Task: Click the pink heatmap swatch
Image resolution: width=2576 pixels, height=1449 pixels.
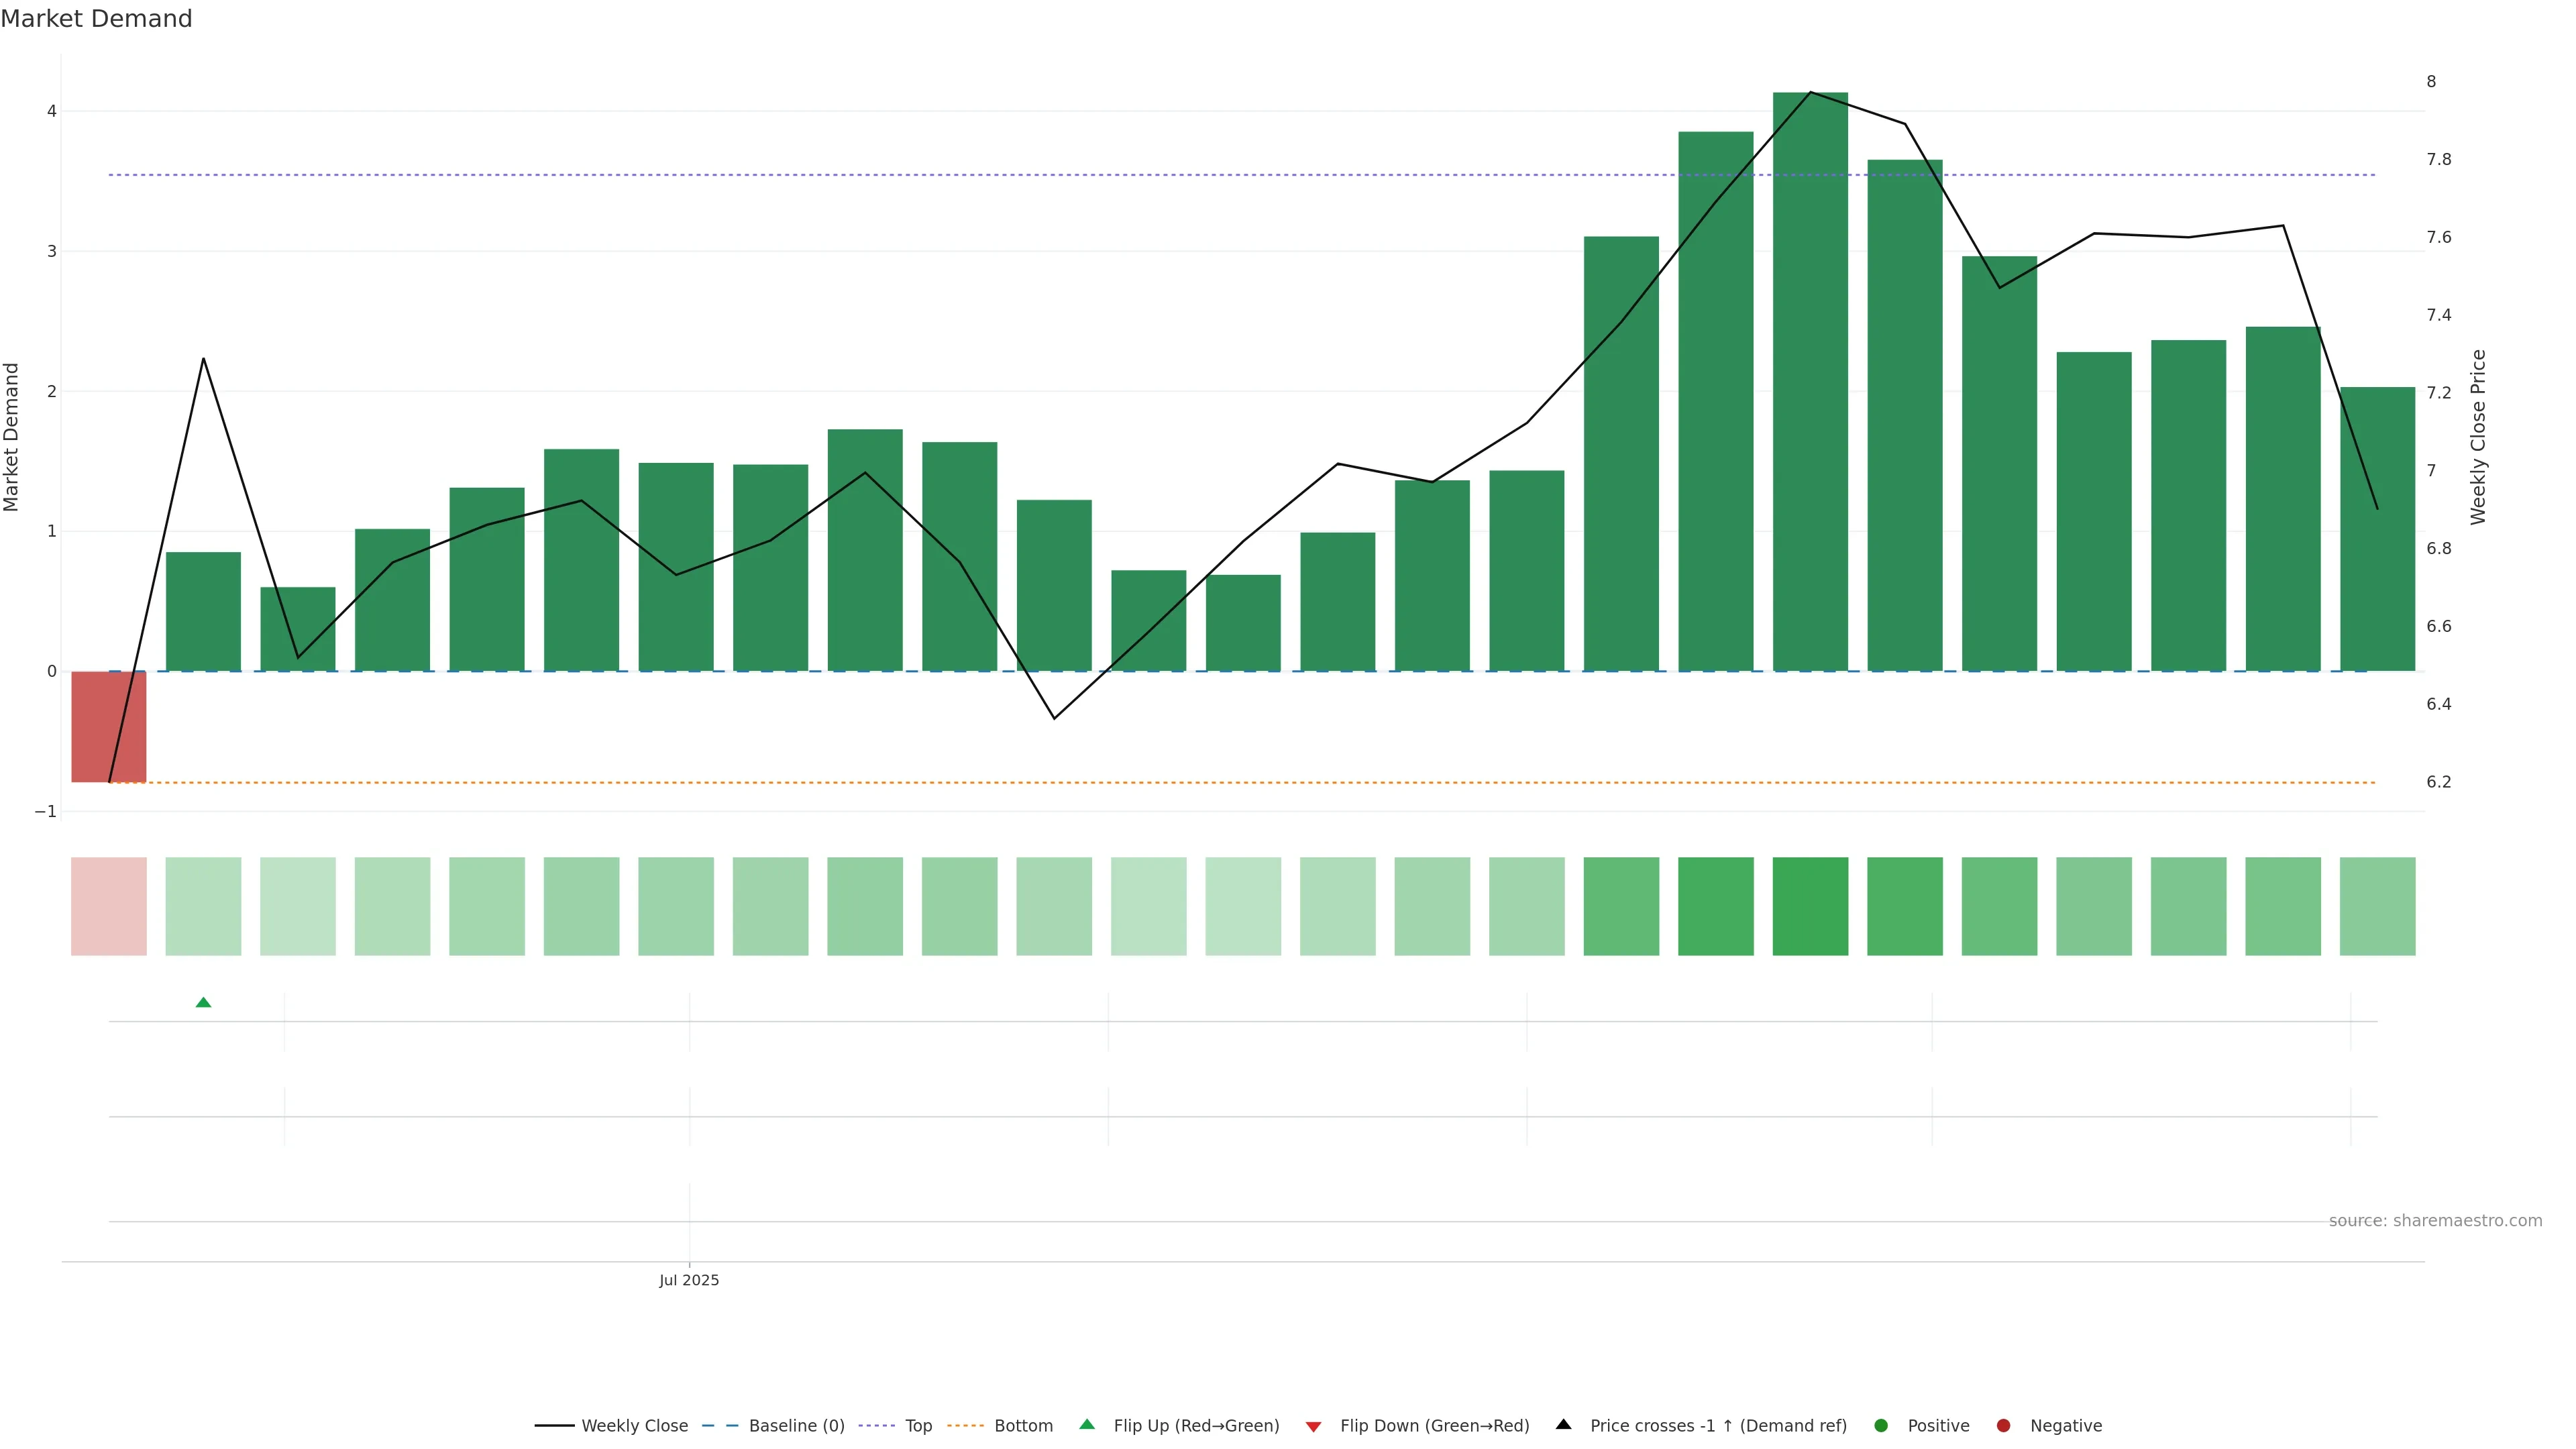Action: tap(109, 906)
